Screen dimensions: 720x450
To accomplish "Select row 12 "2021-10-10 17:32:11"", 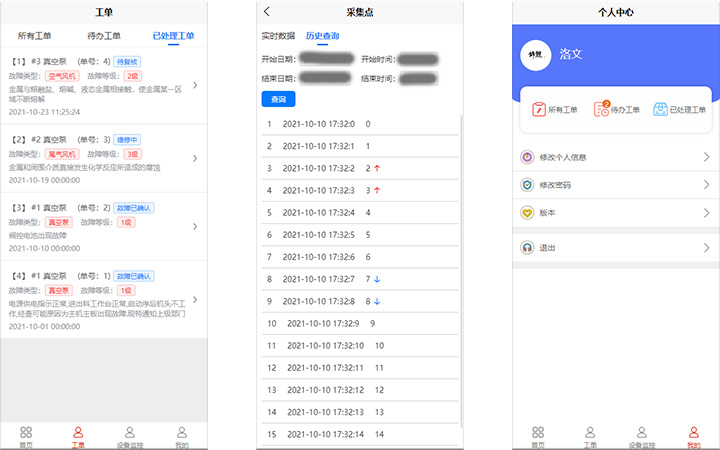I will [360, 368].
